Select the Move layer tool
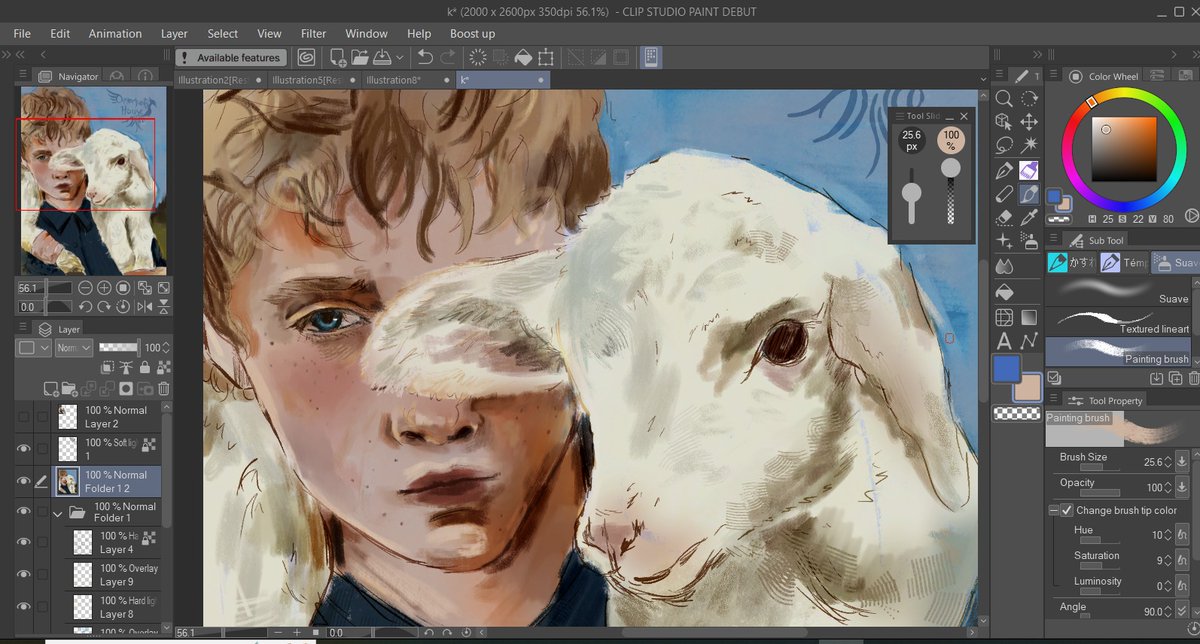Viewport: 1200px width, 644px height. point(1029,121)
